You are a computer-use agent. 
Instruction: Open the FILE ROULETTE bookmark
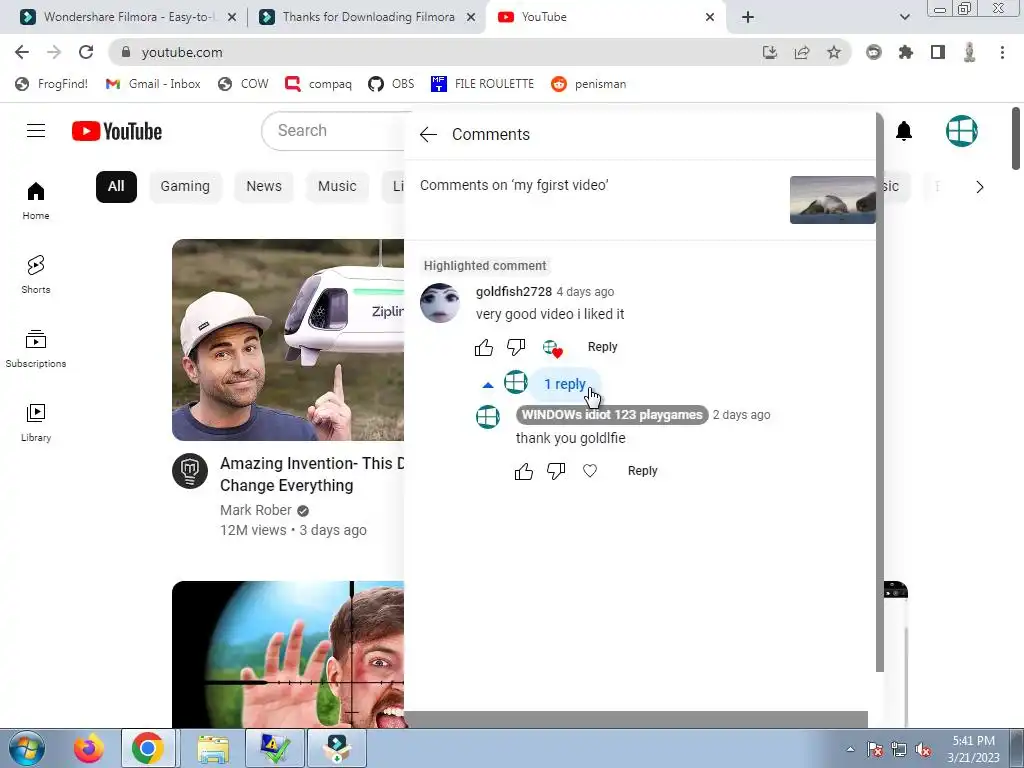click(x=483, y=84)
